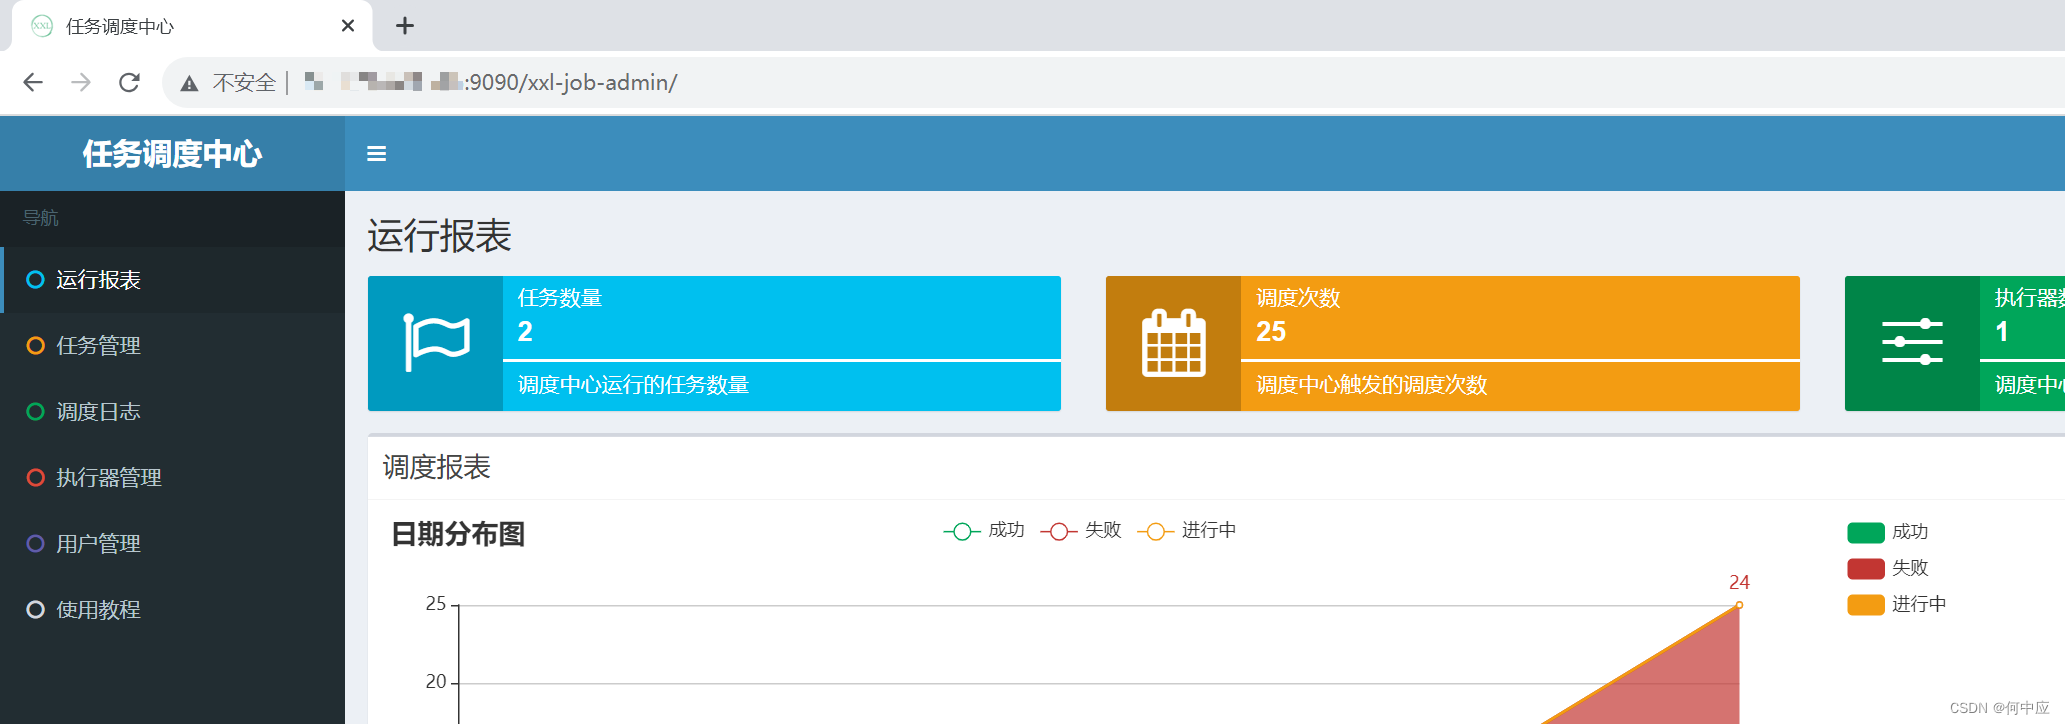Click the 任务数量 value 2
This screenshot has height=724, width=2065.
(x=525, y=332)
